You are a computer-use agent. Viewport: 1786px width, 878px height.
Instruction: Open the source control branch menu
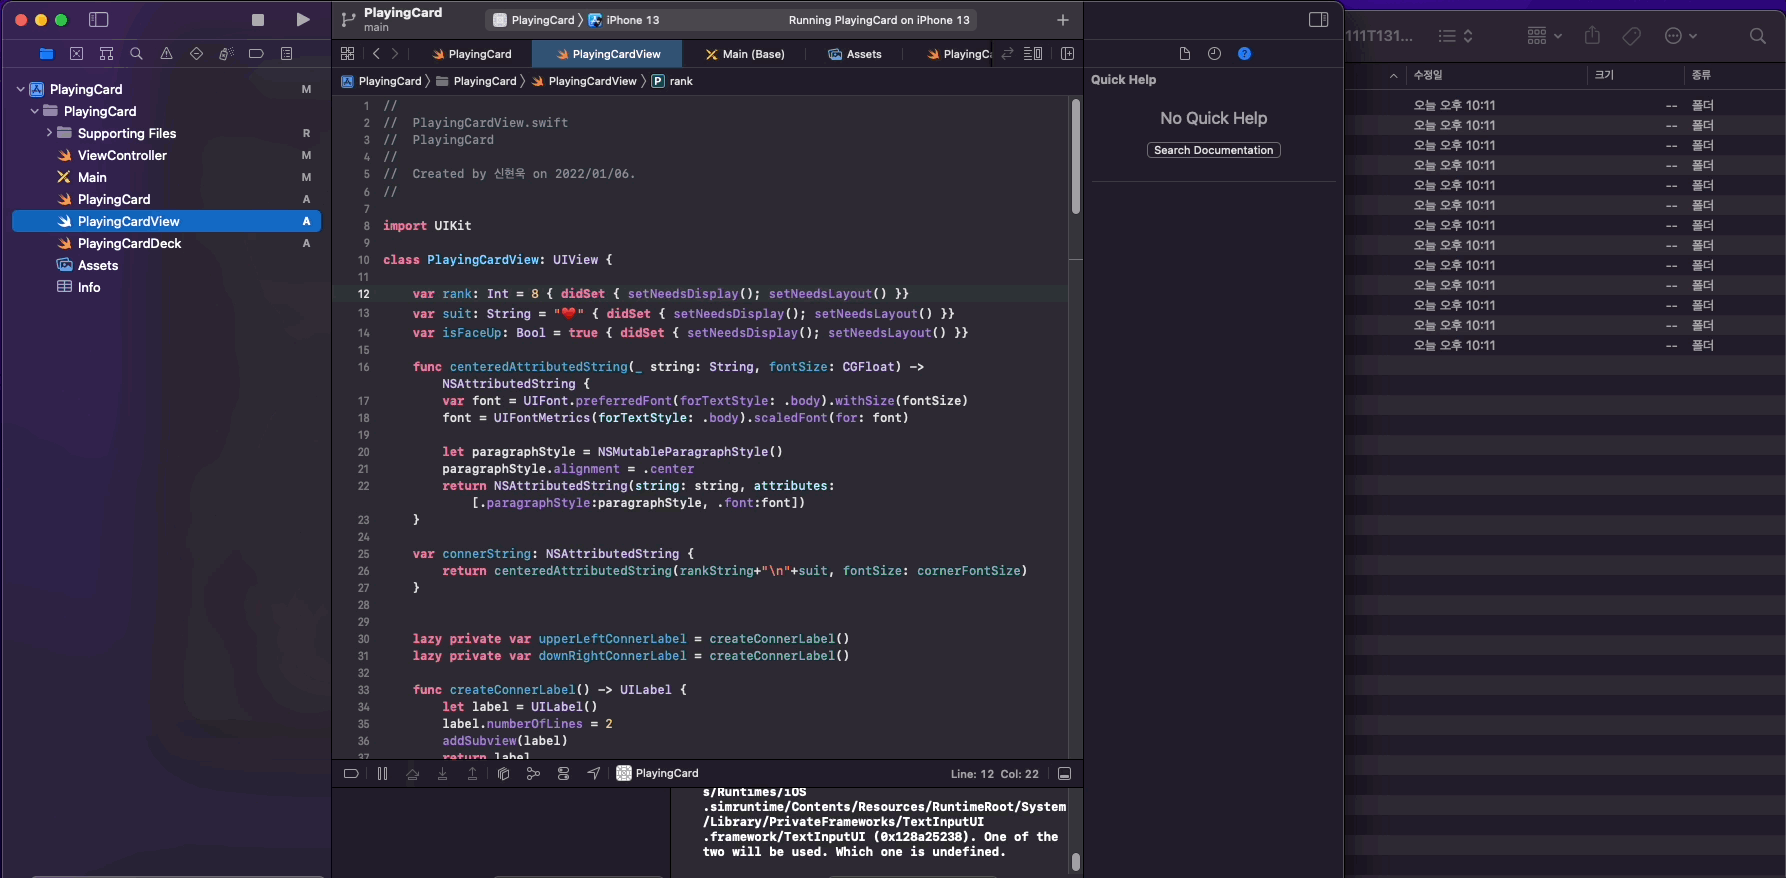pos(349,20)
